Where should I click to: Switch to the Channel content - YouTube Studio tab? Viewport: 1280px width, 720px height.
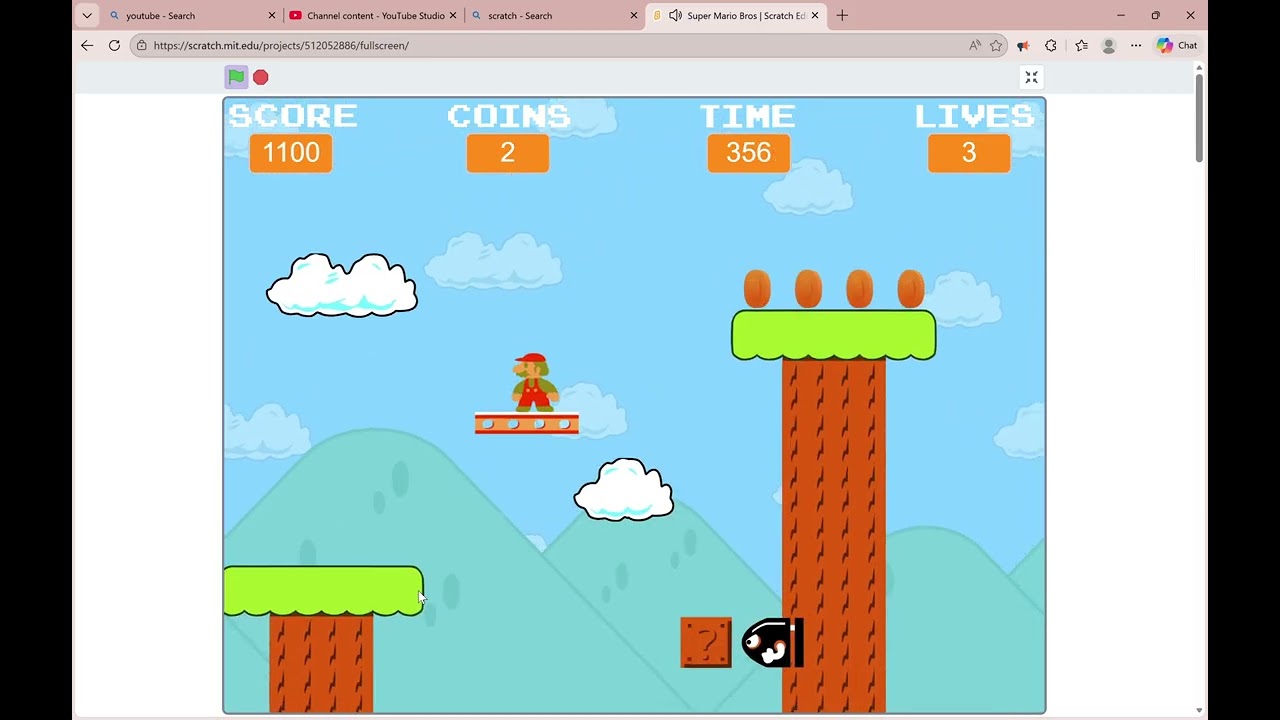[374, 15]
